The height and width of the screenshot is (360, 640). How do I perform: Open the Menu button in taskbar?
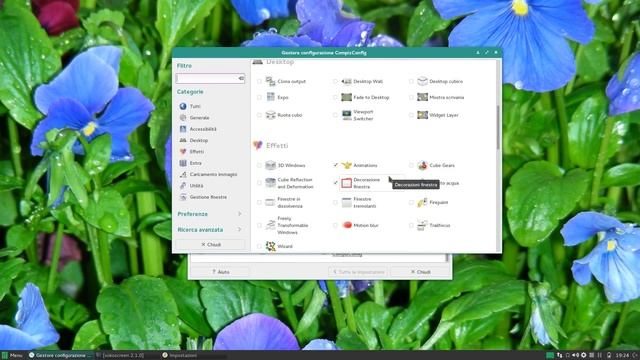pos(12,356)
